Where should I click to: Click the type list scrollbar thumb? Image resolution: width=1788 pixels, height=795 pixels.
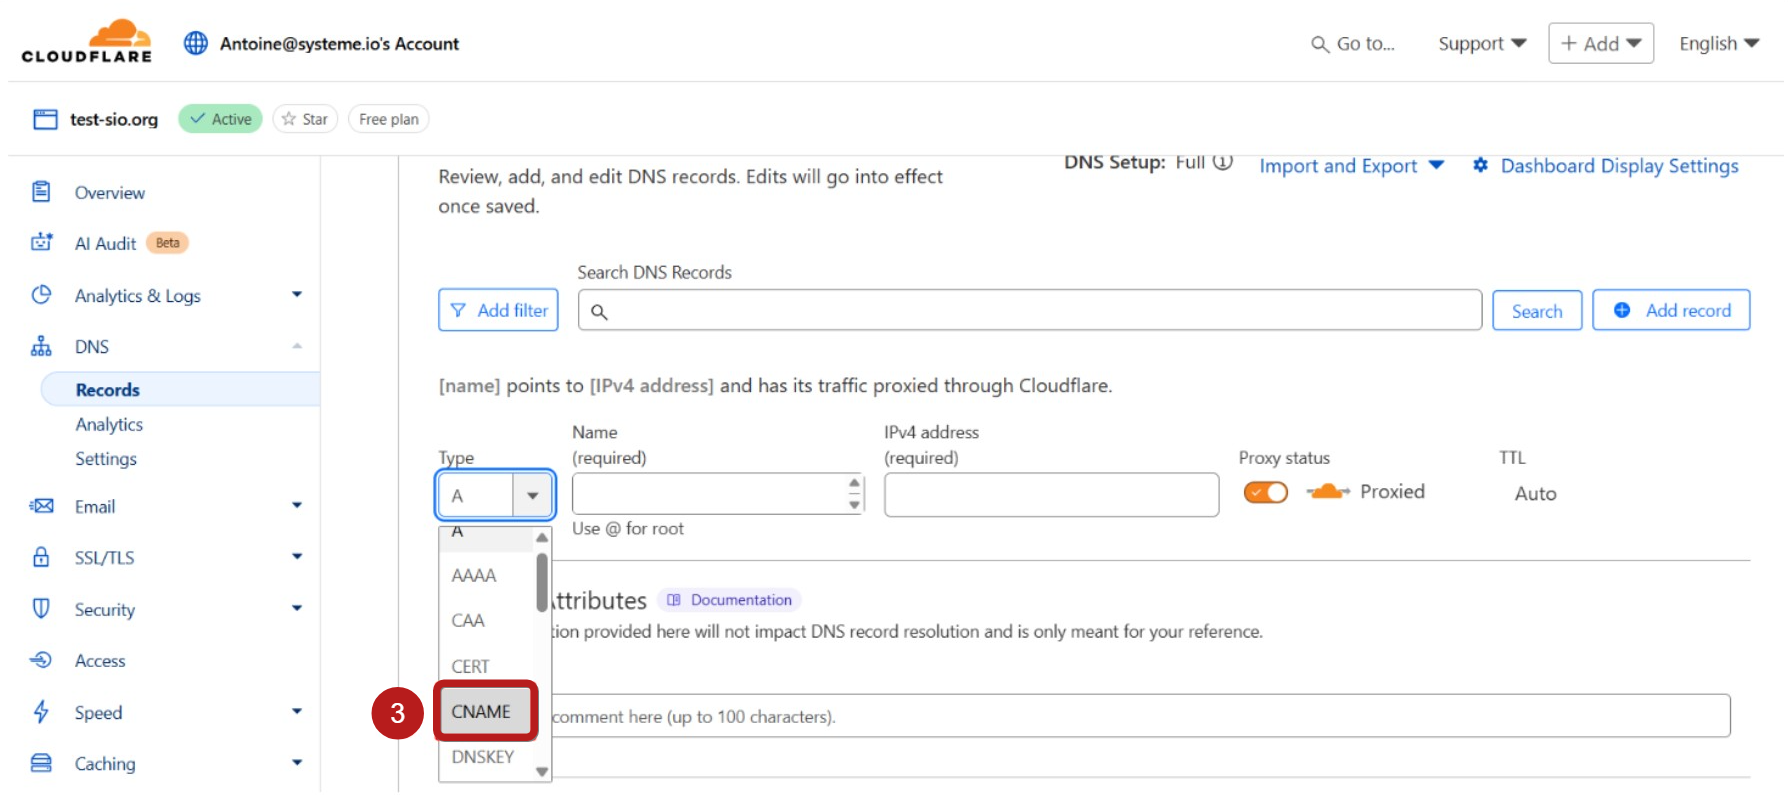pyautogui.click(x=542, y=582)
